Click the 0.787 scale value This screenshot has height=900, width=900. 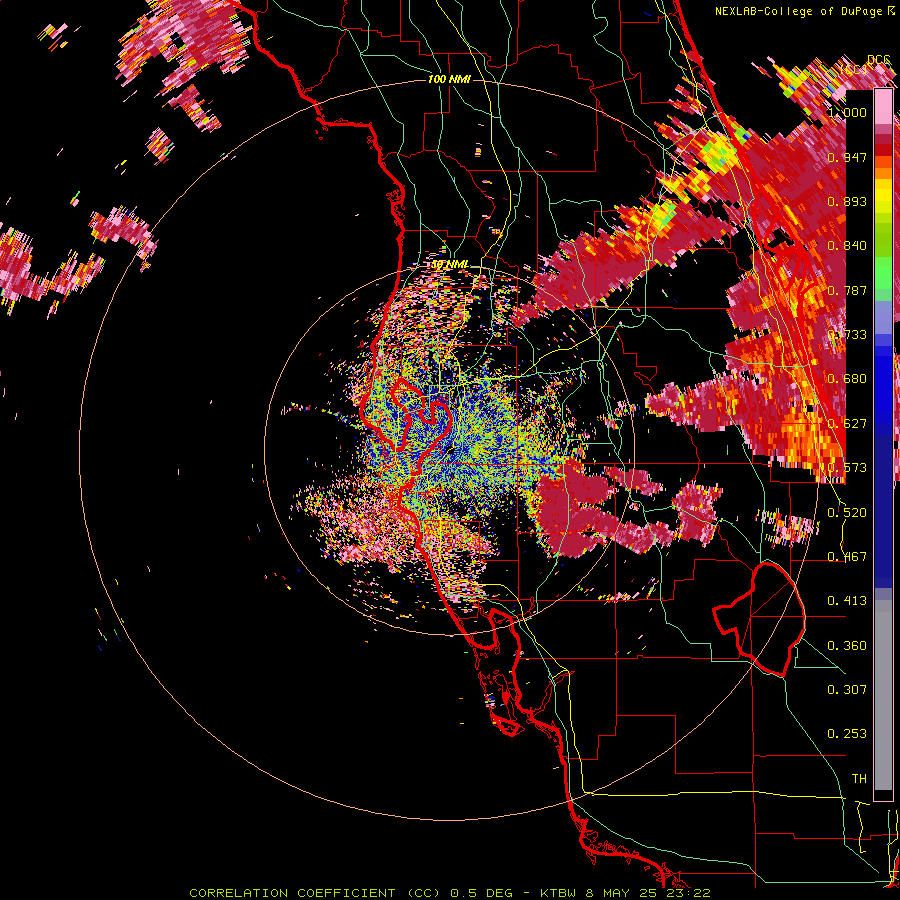[847, 290]
